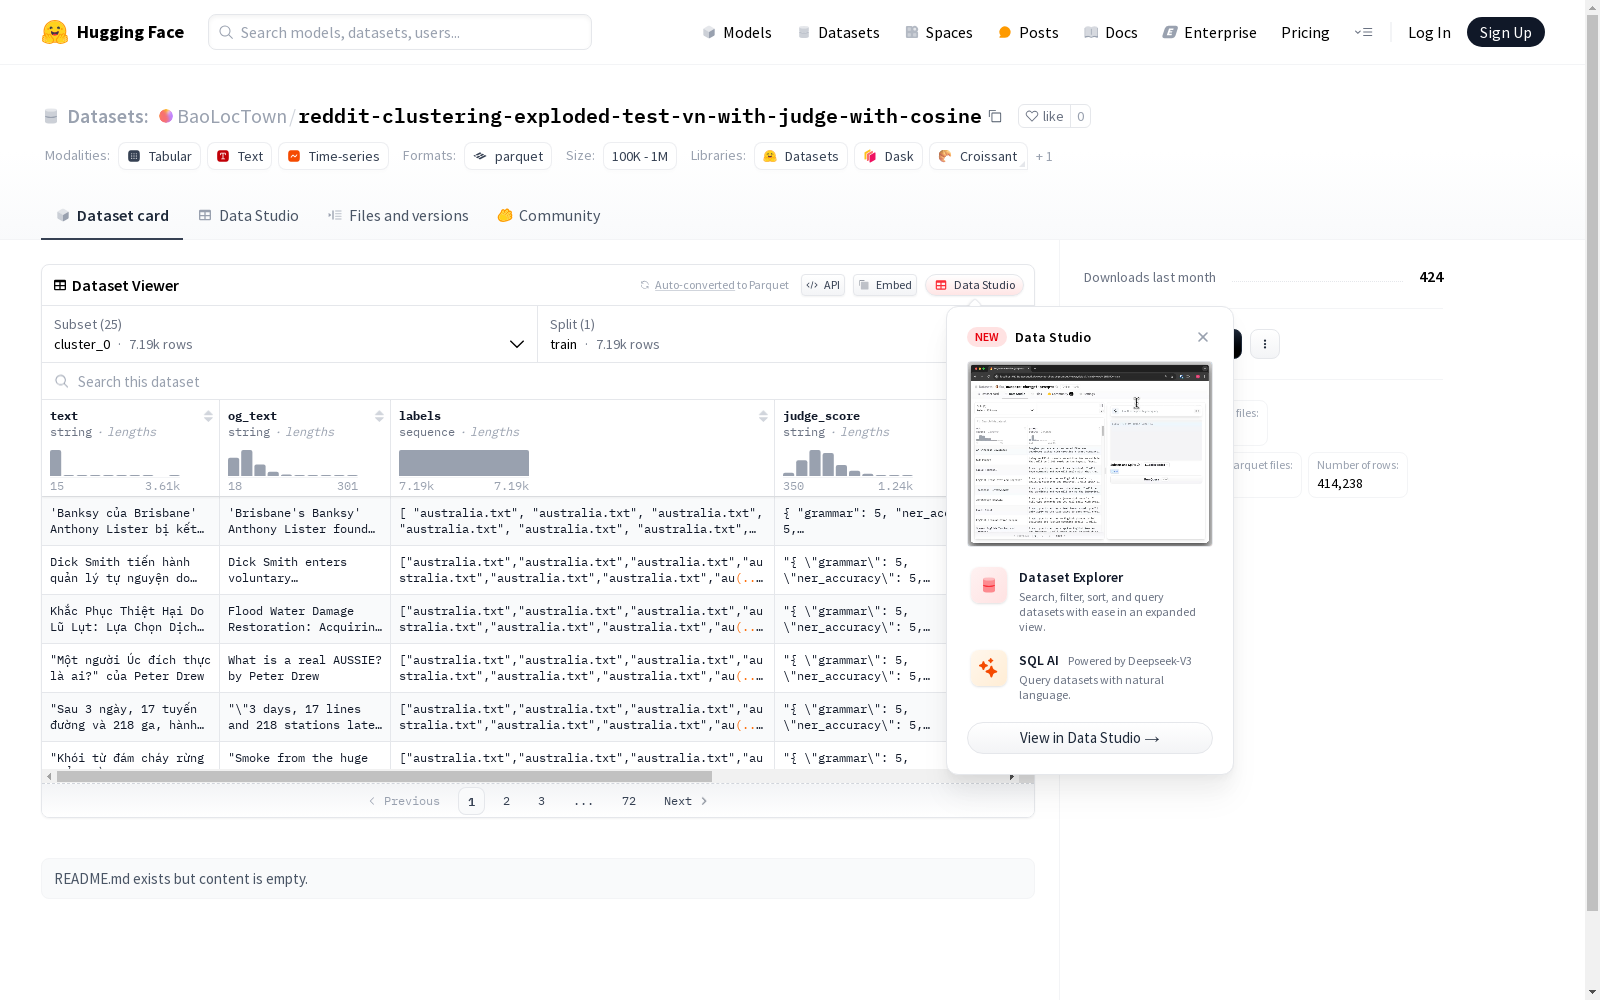Click the Next page button
This screenshot has height=1000, width=1600.
pyautogui.click(x=686, y=801)
